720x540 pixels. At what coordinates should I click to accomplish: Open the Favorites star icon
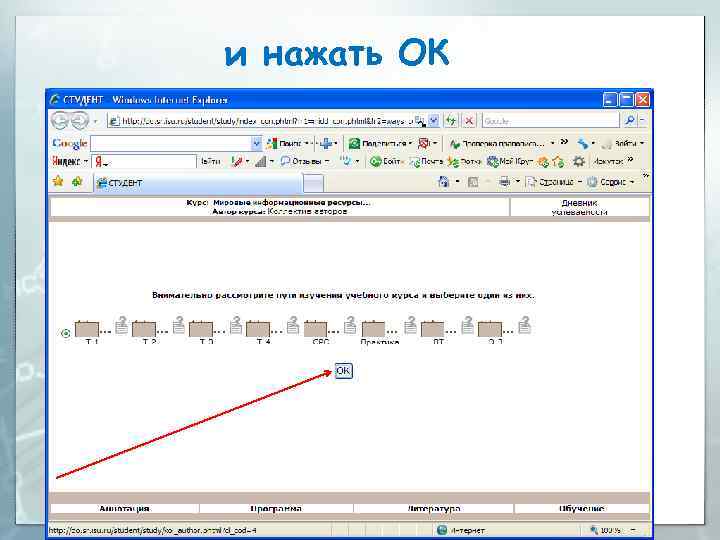click(x=58, y=181)
